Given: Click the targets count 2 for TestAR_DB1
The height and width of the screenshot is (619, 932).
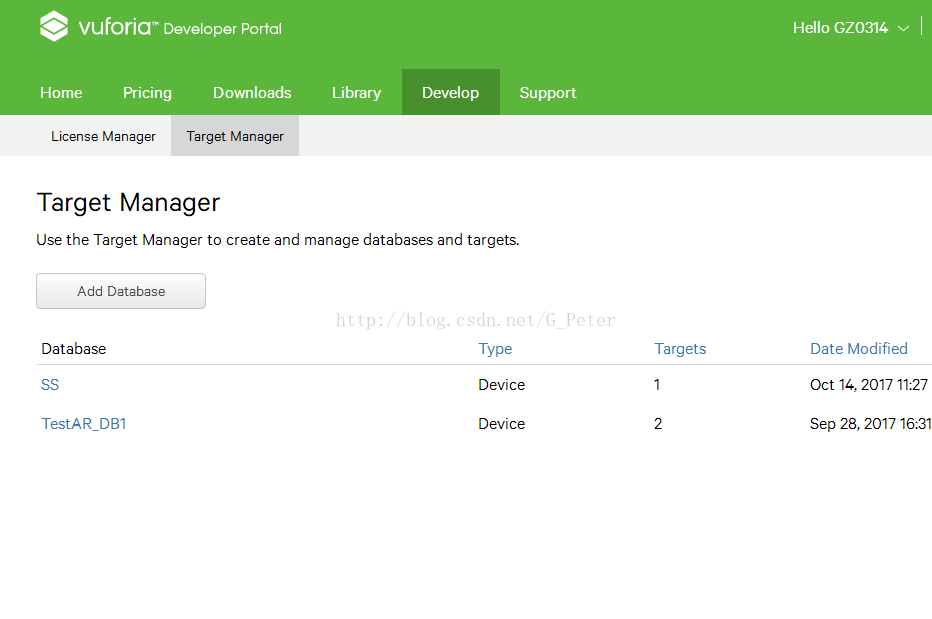Looking at the screenshot, I should (658, 423).
